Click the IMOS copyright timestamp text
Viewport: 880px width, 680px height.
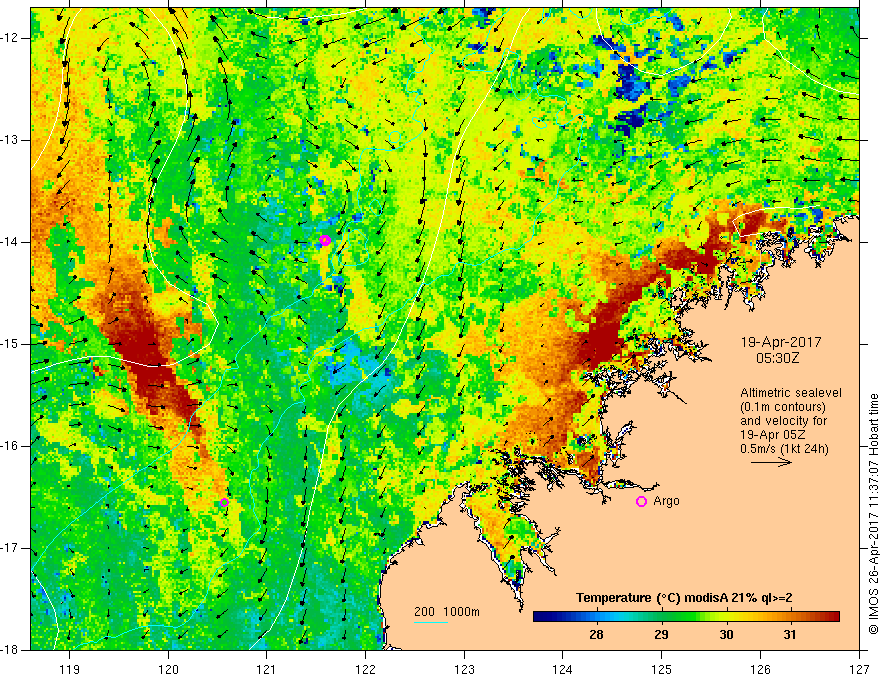coord(873,514)
